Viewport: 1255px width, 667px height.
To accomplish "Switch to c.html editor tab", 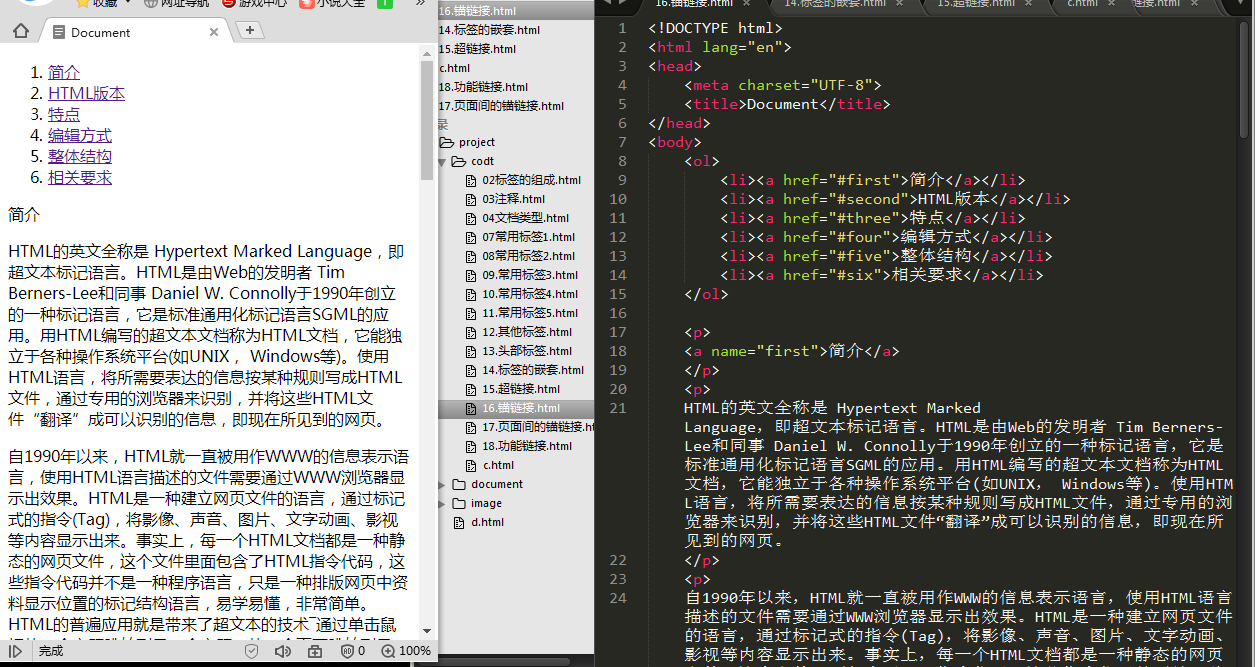I will click(x=1083, y=4).
